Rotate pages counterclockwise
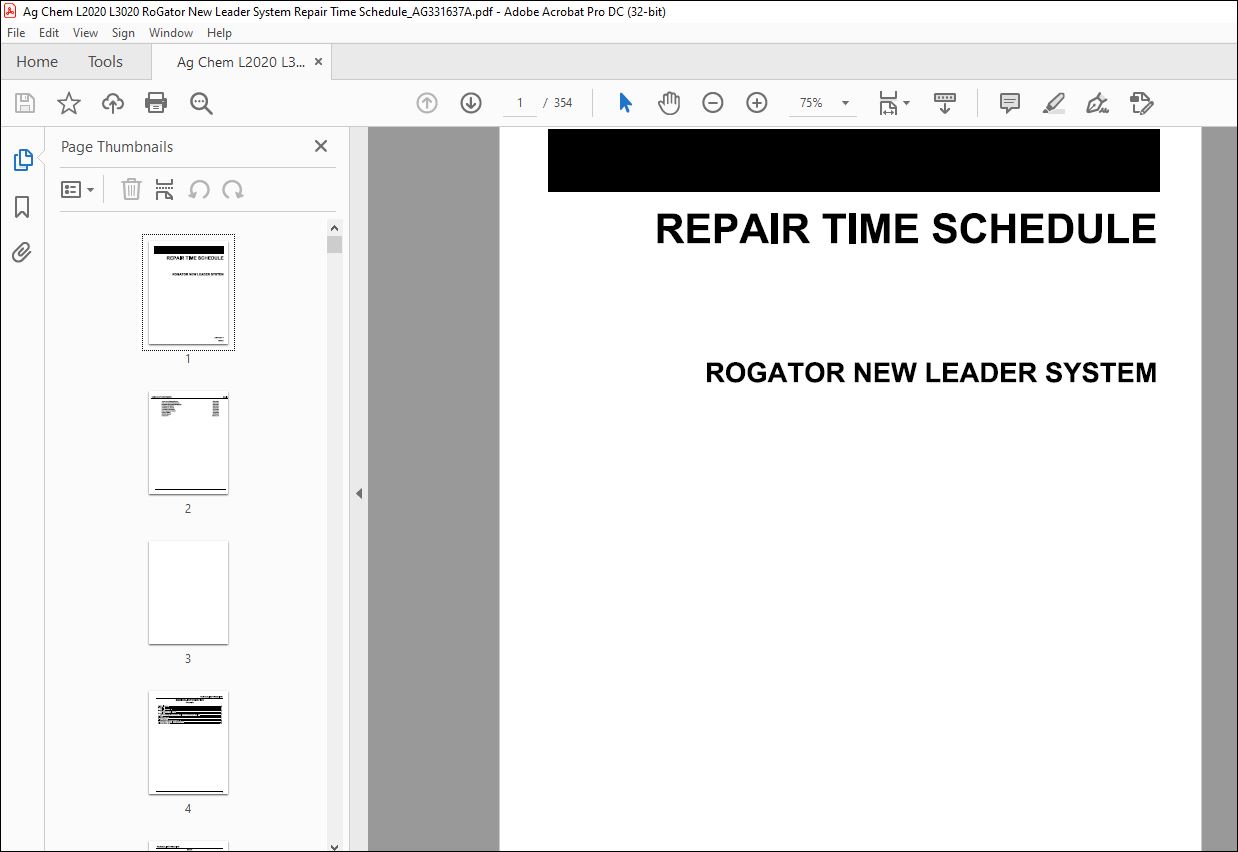1238x852 pixels. pos(199,190)
